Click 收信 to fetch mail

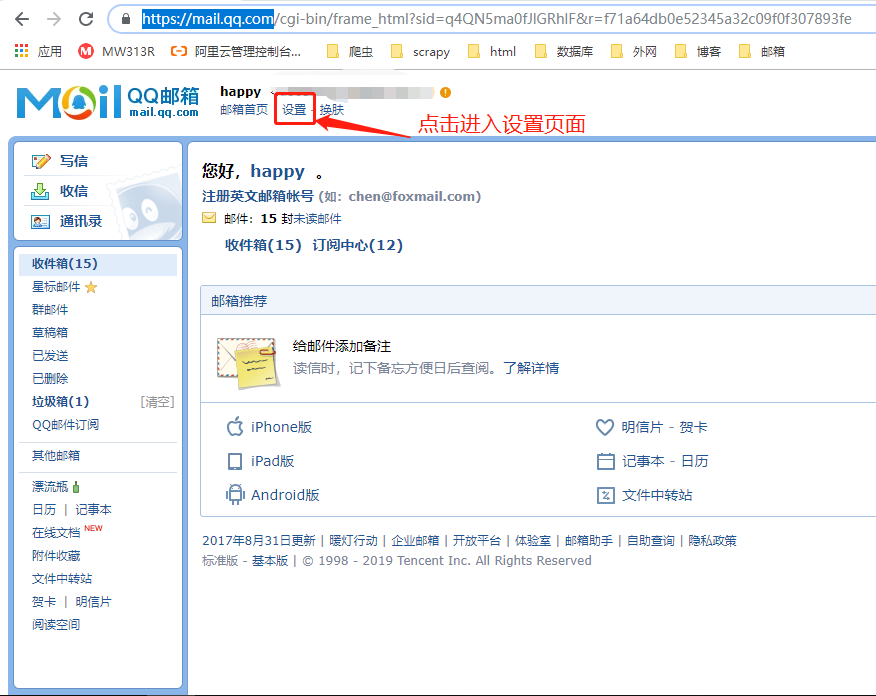coord(74,191)
